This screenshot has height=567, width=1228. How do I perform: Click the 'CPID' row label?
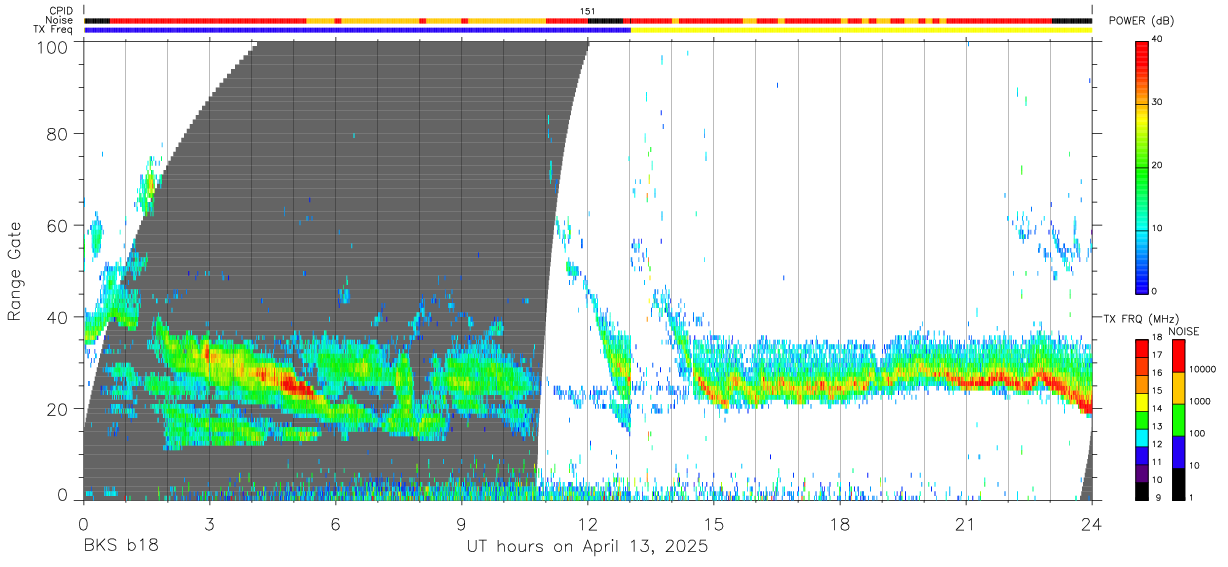click(62, 11)
